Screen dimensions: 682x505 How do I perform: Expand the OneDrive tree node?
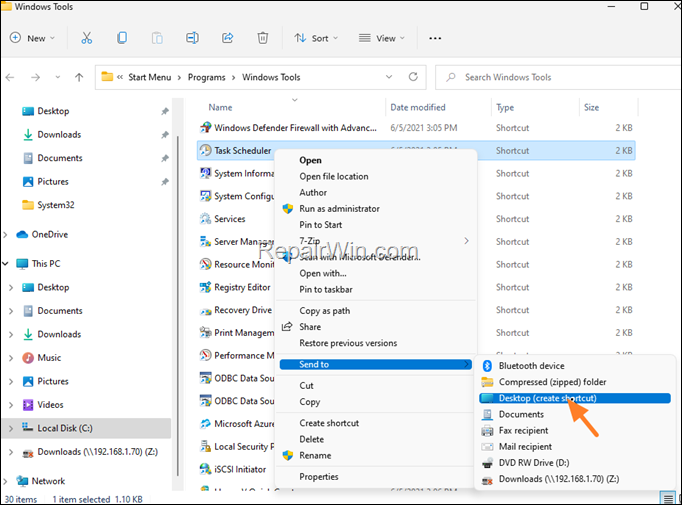tap(5, 235)
